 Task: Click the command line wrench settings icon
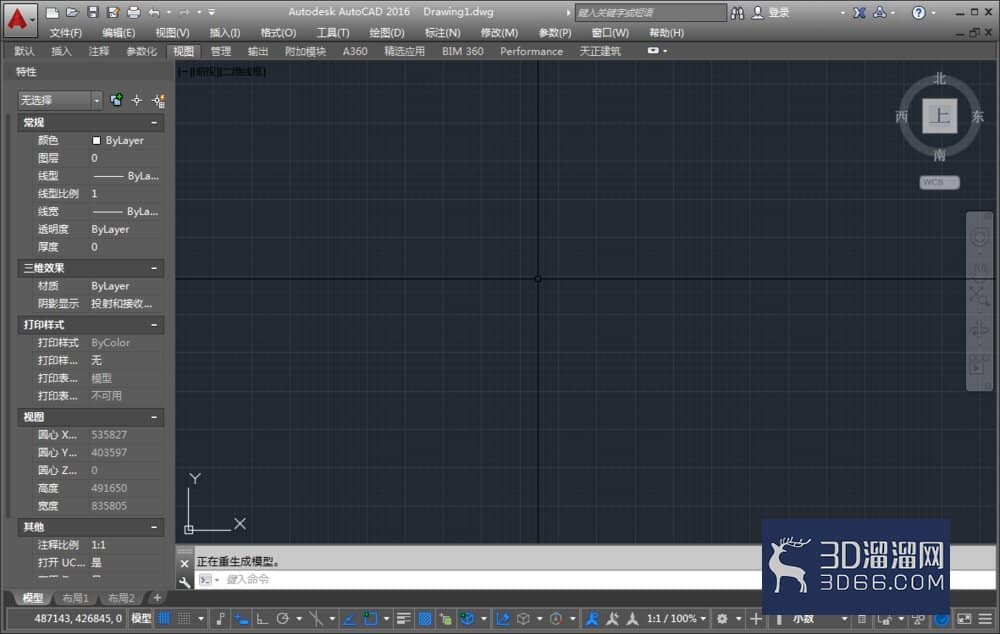click(x=184, y=581)
